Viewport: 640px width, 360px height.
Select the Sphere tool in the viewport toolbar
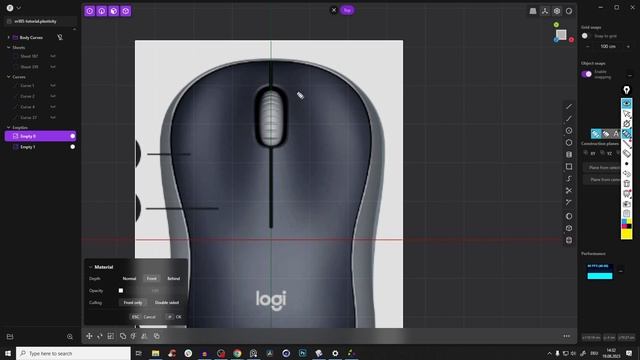(x=569, y=216)
